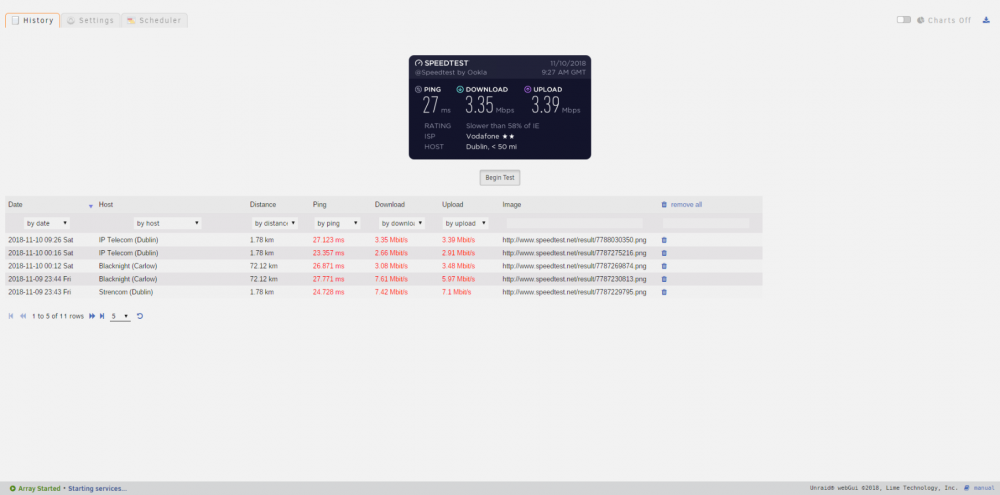Click download value 7.61 Mbit/s
Screen dimensions: 1000x495
tap(391, 279)
